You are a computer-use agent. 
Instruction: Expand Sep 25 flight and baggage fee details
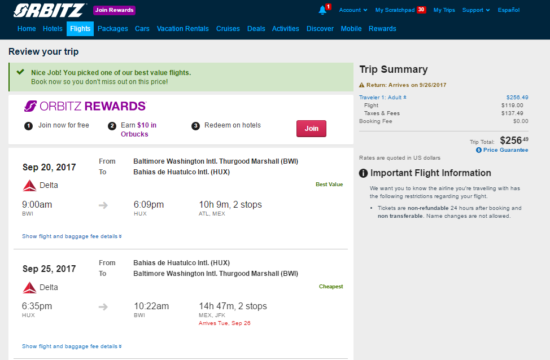pyautogui.click(x=72, y=346)
